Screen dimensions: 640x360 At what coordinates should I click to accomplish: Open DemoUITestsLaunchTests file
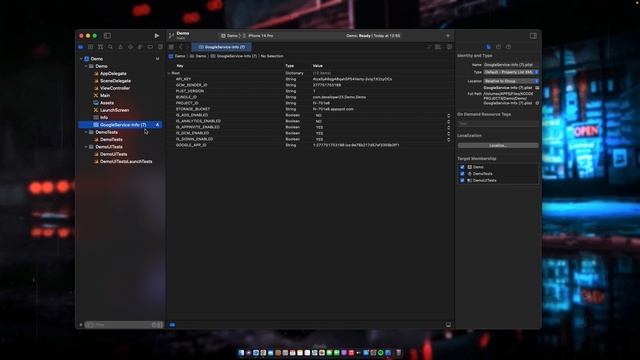pos(126,162)
